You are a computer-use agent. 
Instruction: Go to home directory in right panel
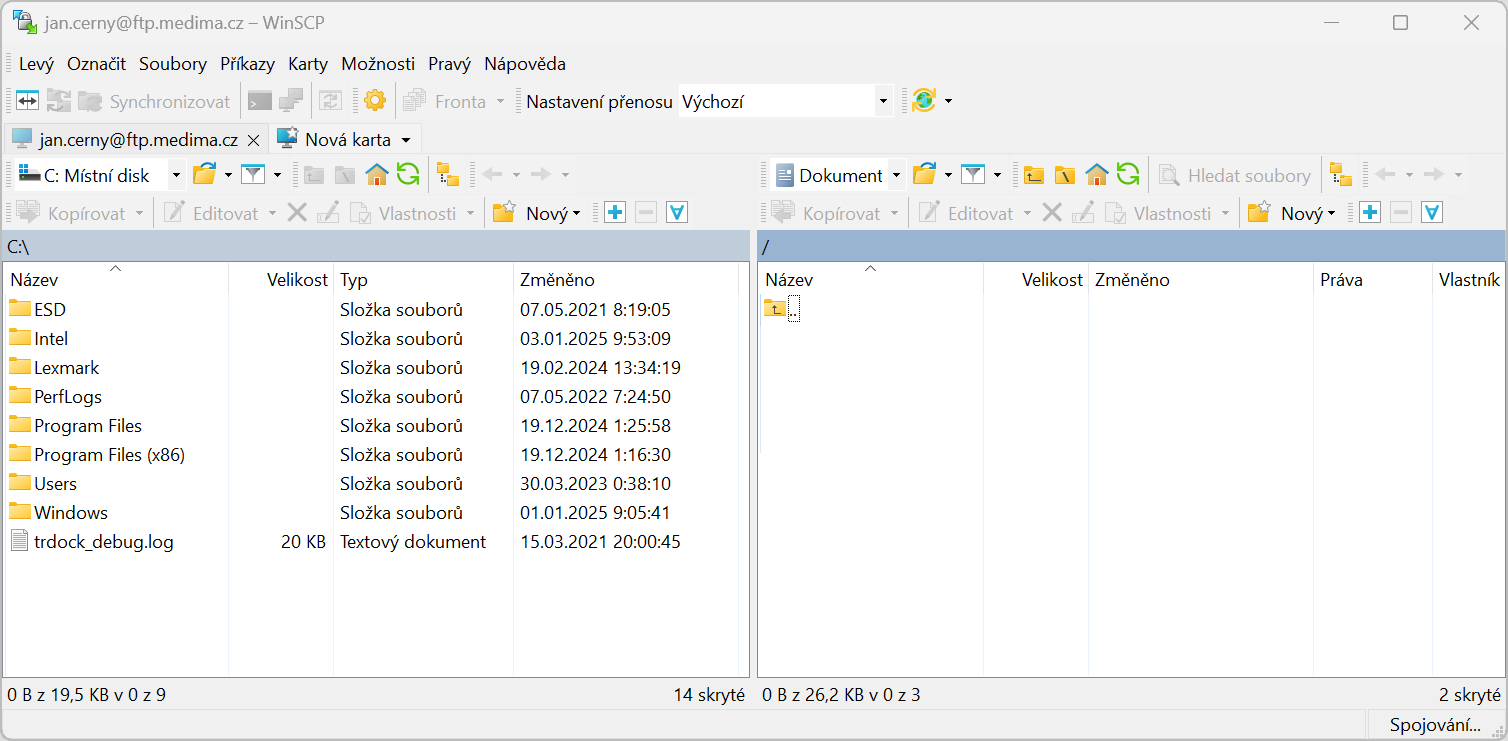pos(1097,175)
